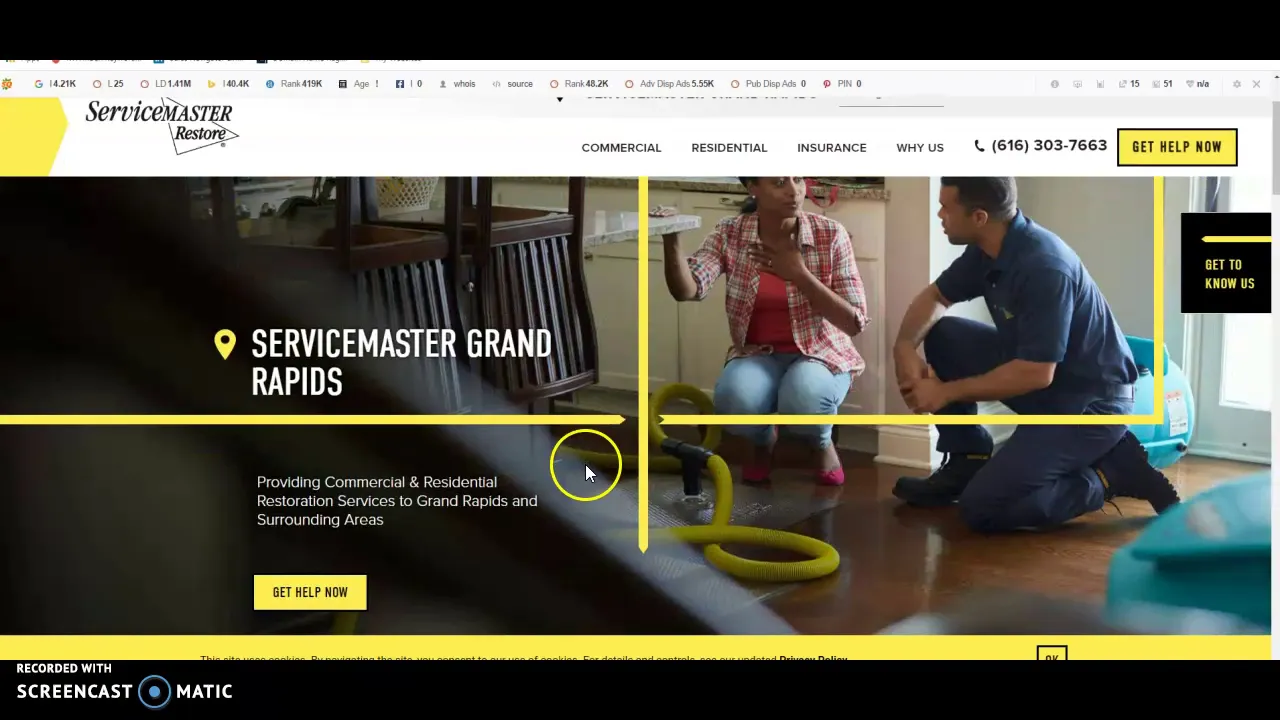Viewport: 1280px width, 720px height.
Task: View Alexa Rank 419K metric
Action: (294, 84)
